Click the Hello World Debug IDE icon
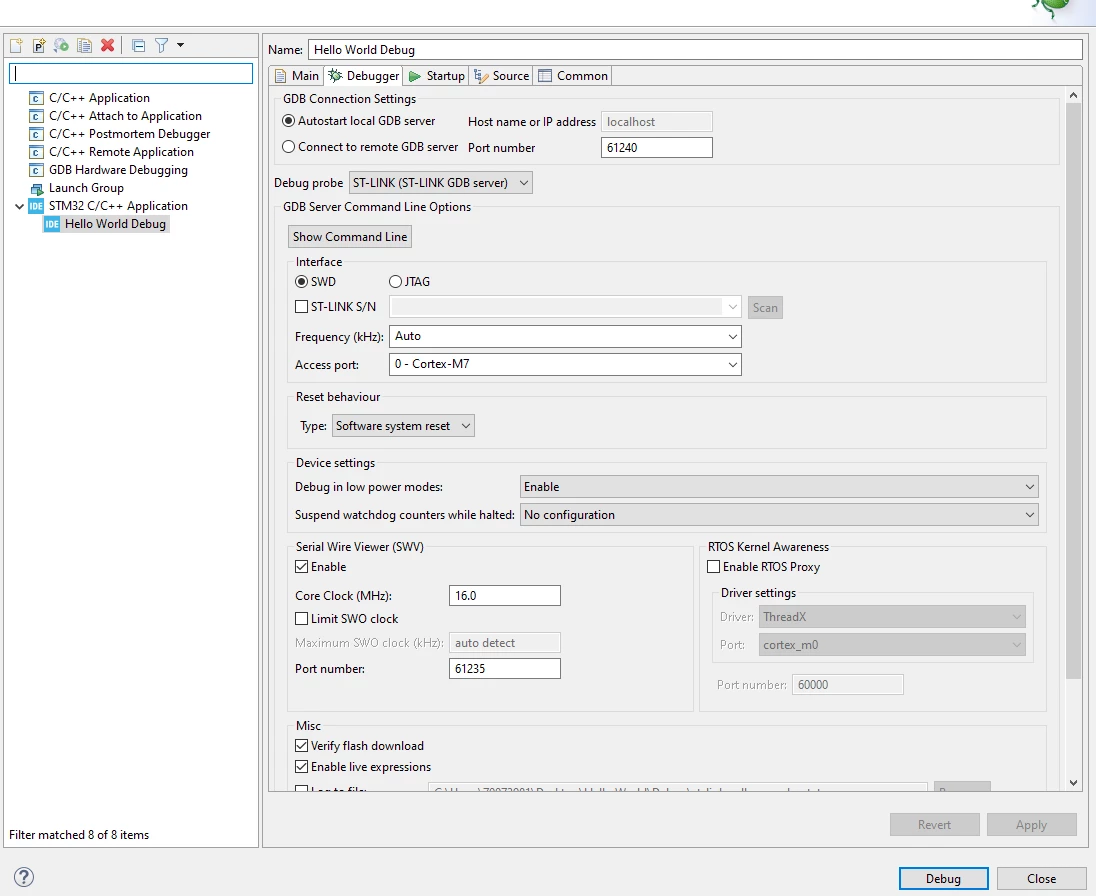1096x896 pixels. [52, 224]
